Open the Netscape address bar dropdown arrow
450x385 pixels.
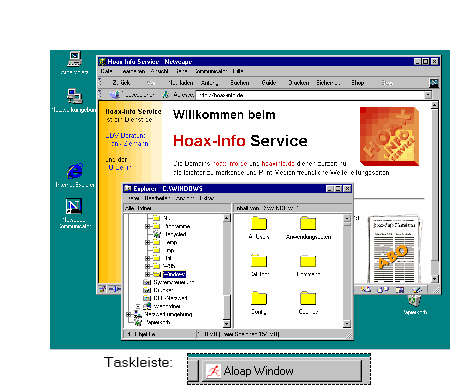point(428,95)
